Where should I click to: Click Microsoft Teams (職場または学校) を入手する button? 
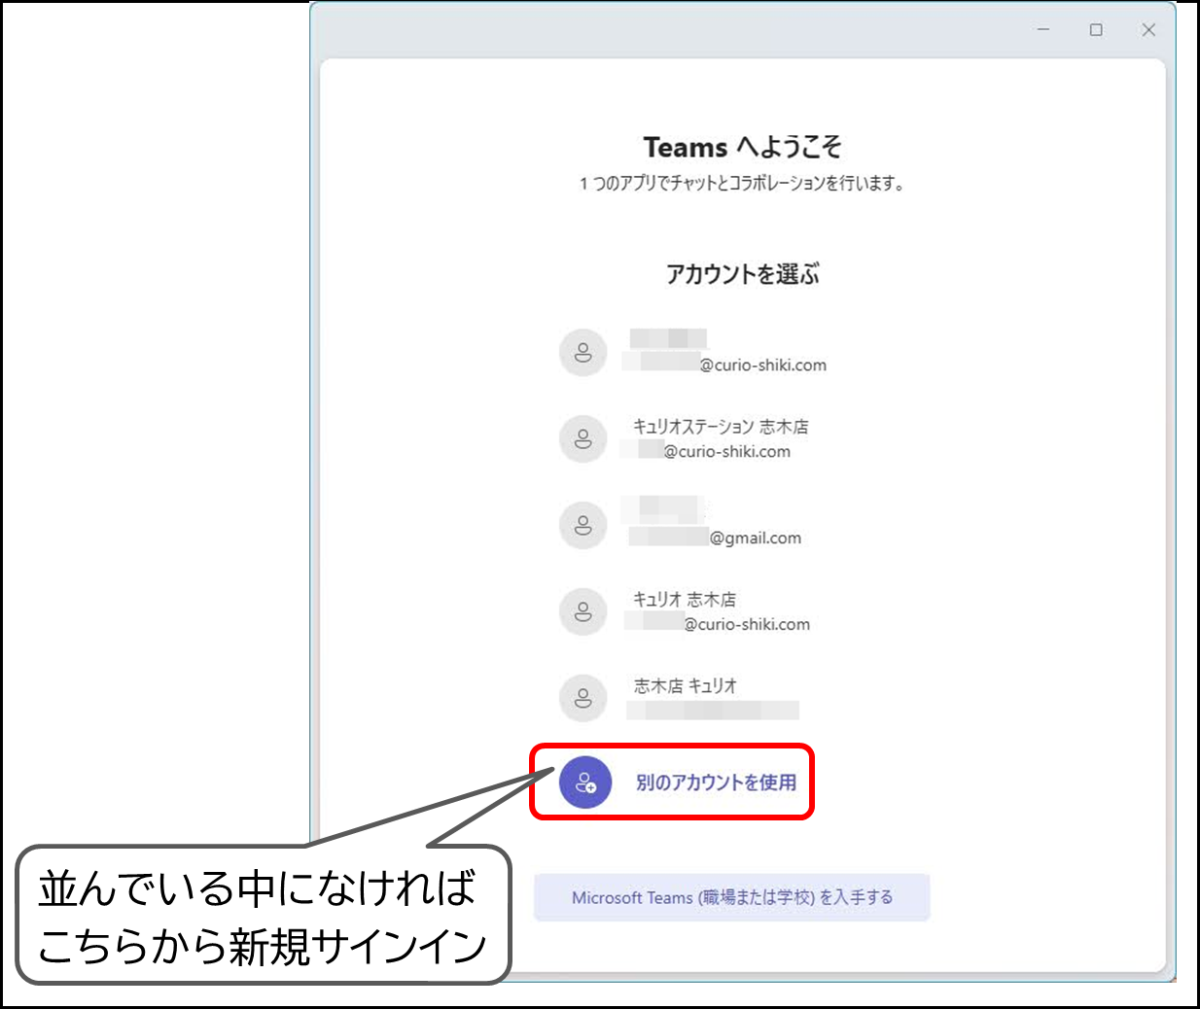732,897
